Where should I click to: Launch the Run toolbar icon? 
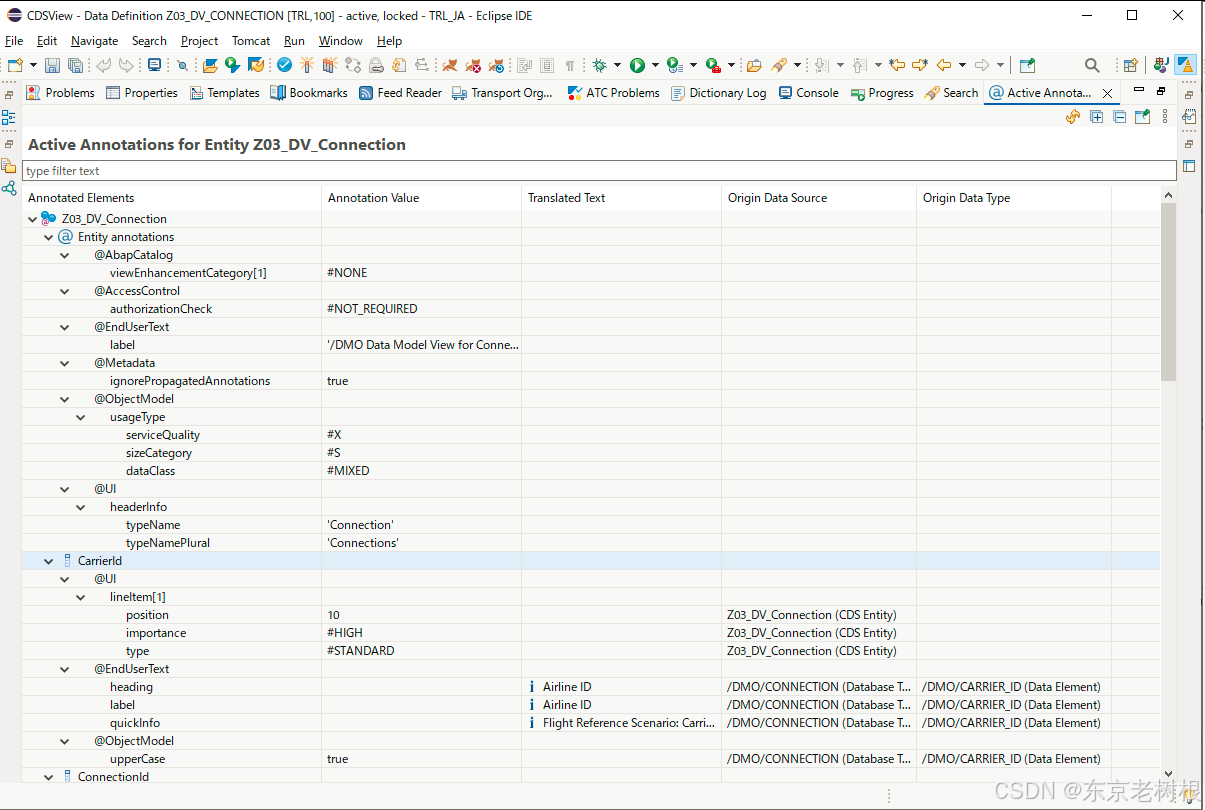coord(638,64)
